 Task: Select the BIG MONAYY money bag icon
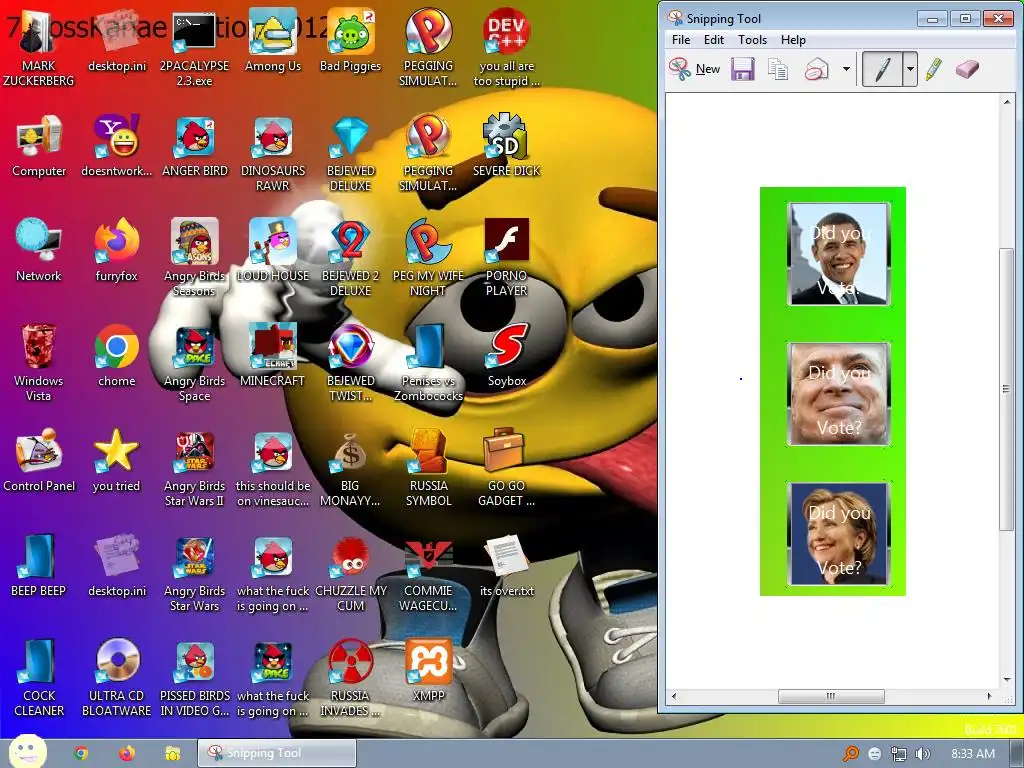(x=350, y=469)
